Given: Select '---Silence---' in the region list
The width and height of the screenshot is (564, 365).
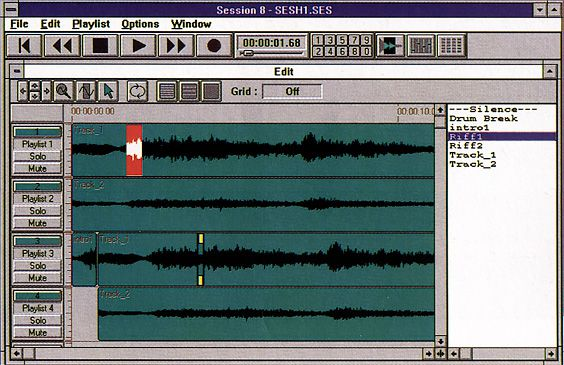Looking at the screenshot, I should pos(502,109).
